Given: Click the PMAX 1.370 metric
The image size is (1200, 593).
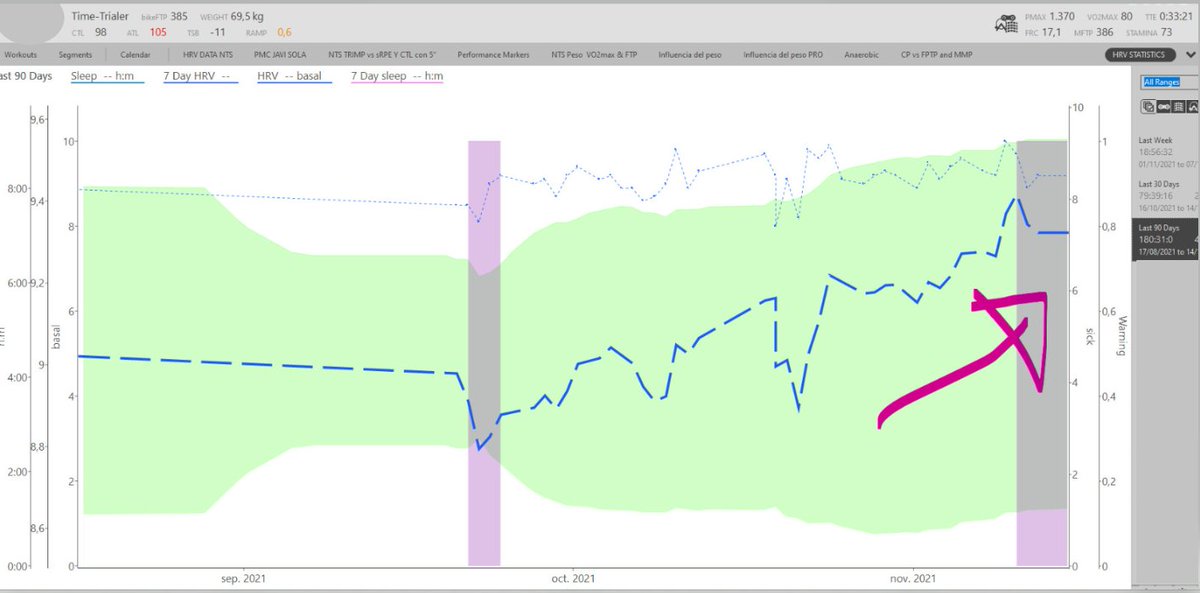Looking at the screenshot, I should [1049, 17].
